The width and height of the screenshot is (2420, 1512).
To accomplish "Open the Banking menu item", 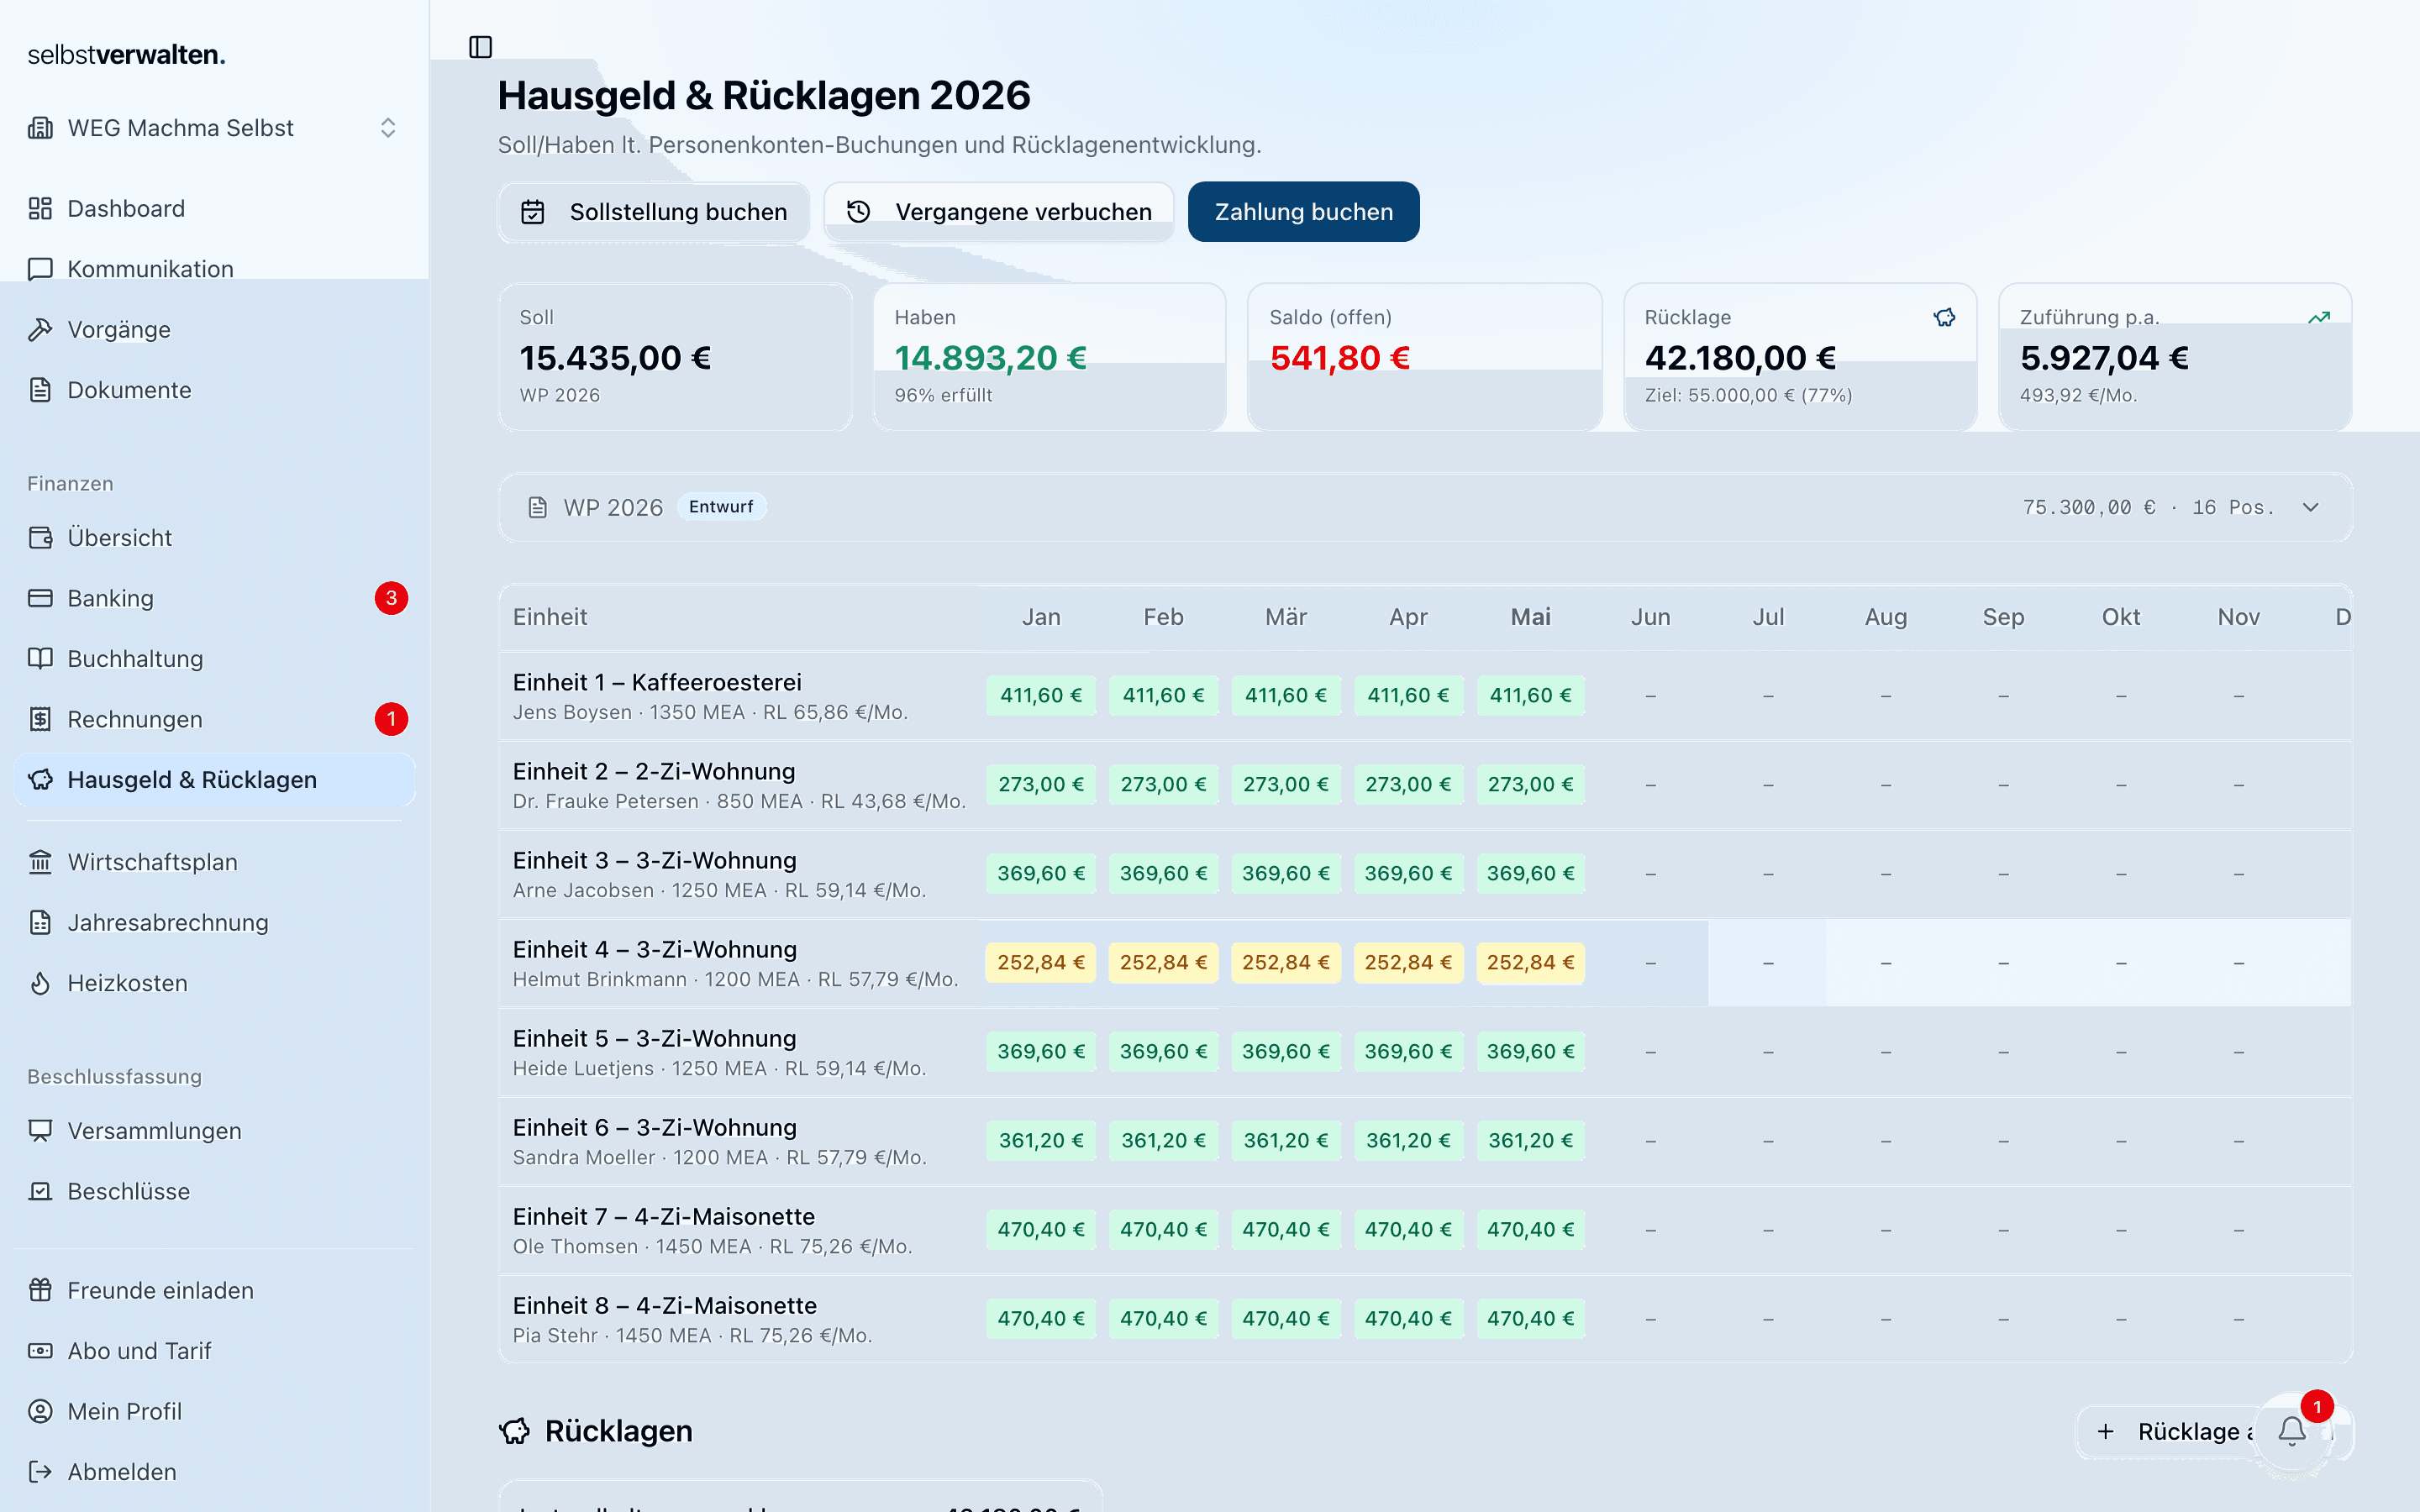I will [215, 598].
